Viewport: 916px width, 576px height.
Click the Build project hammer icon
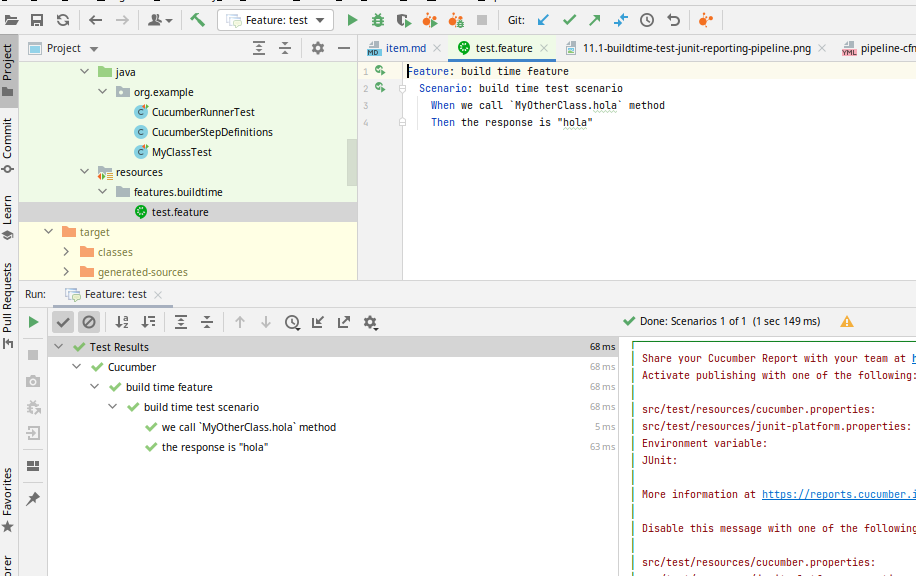point(197,20)
